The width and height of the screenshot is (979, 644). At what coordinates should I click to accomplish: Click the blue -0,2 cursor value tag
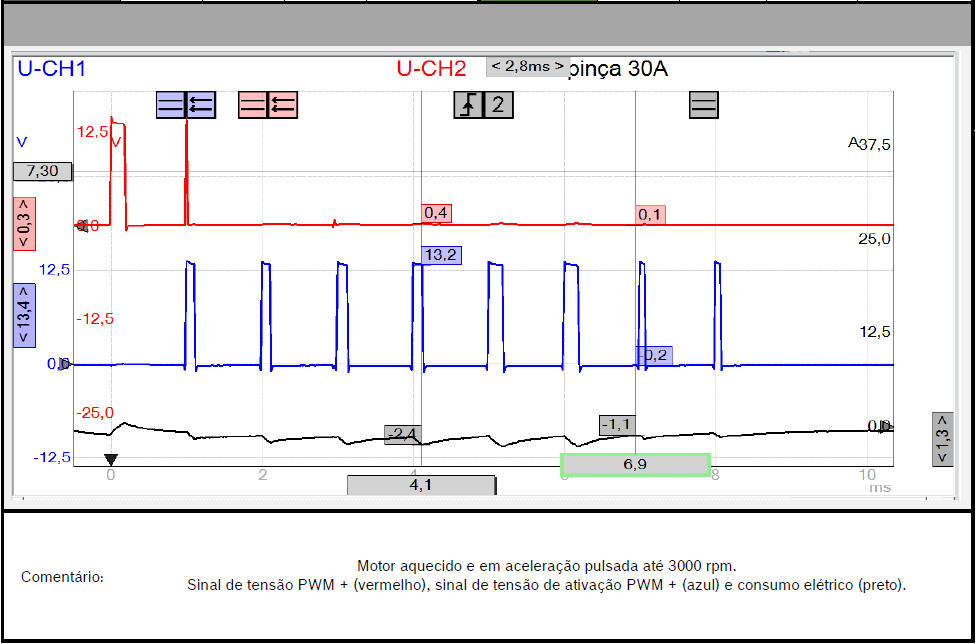[653, 355]
